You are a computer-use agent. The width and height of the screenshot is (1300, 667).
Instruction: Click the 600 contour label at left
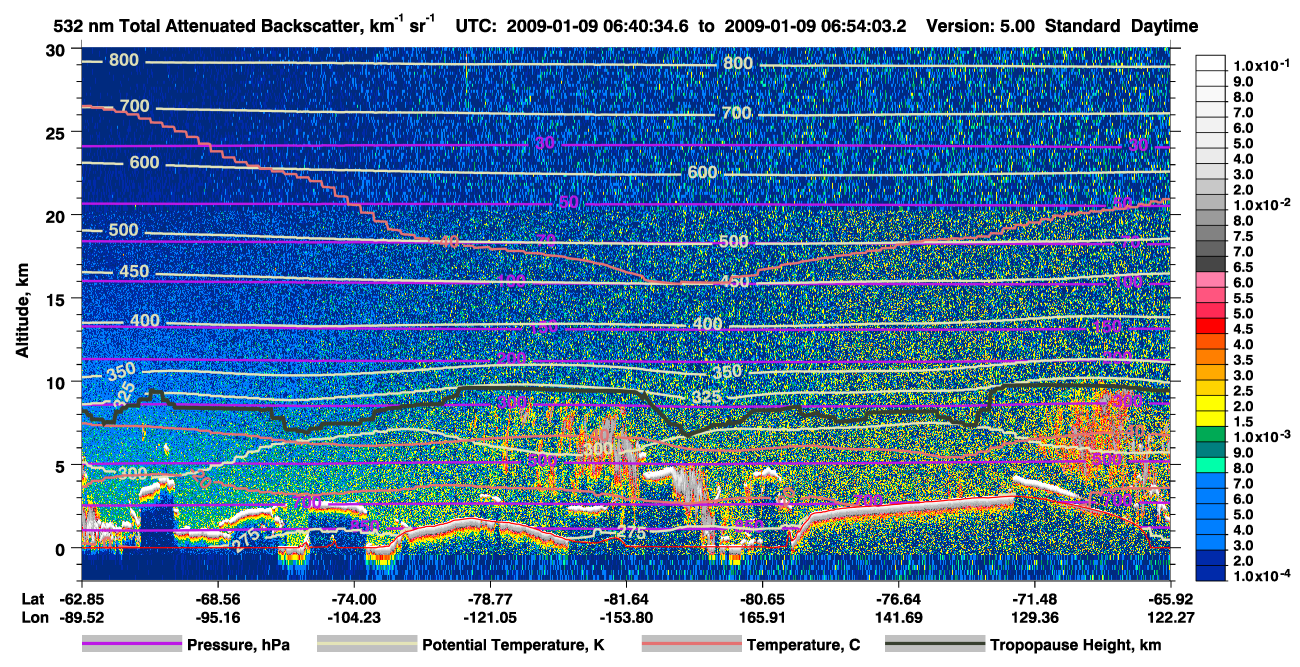point(145,163)
